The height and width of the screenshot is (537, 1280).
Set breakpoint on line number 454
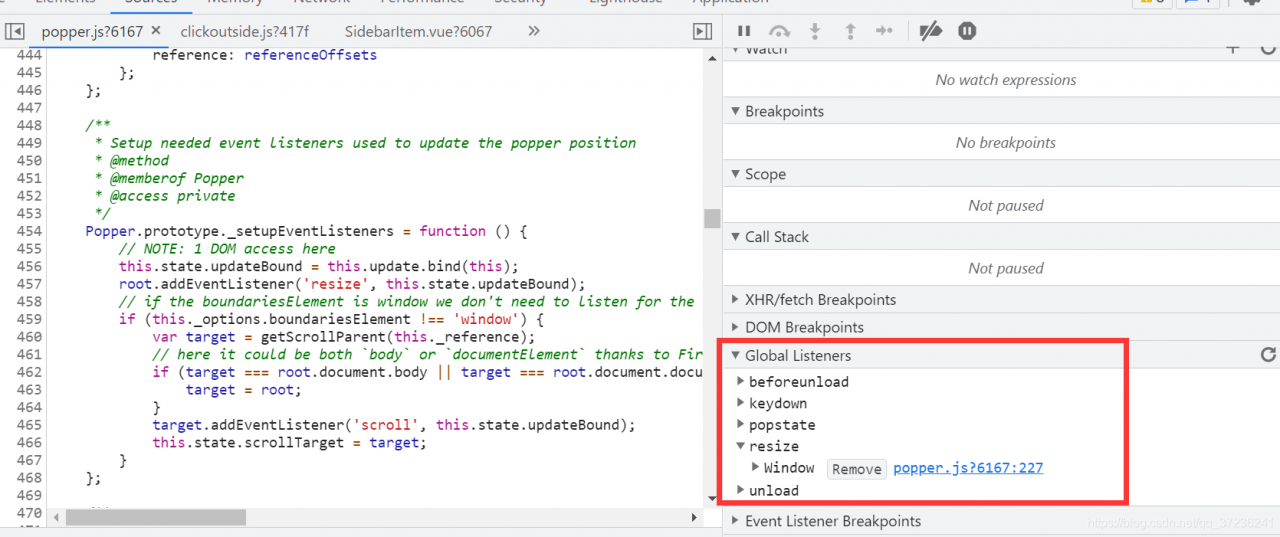point(29,231)
